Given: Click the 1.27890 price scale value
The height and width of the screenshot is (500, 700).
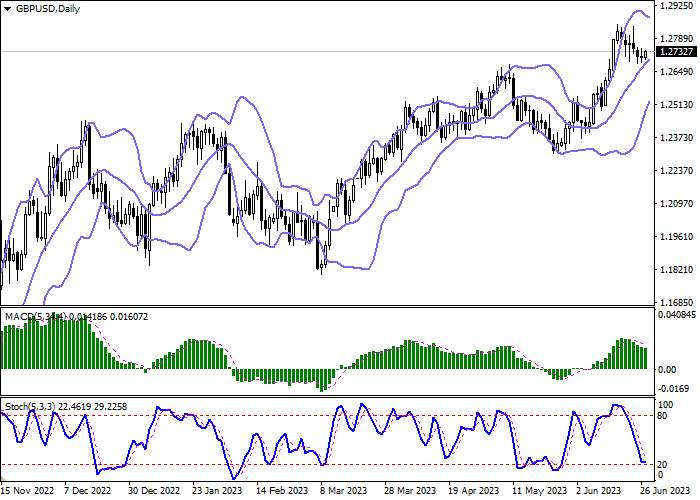Looking at the screenshot, I should (676, 39).
